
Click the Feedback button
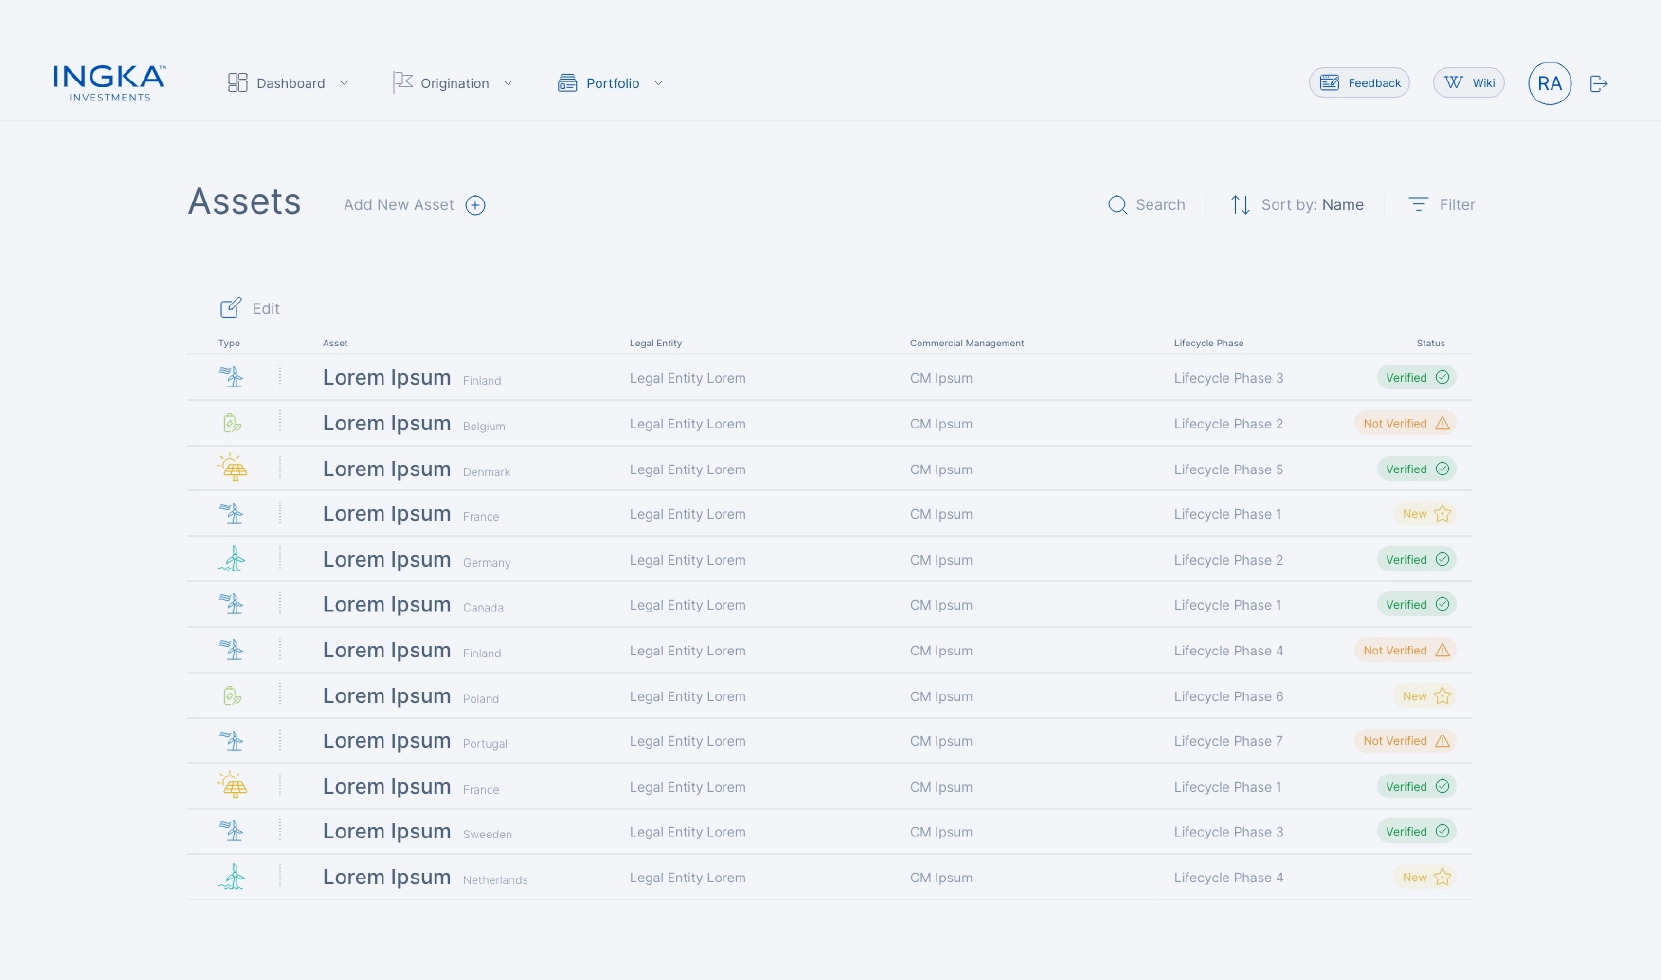(1359, 83)
